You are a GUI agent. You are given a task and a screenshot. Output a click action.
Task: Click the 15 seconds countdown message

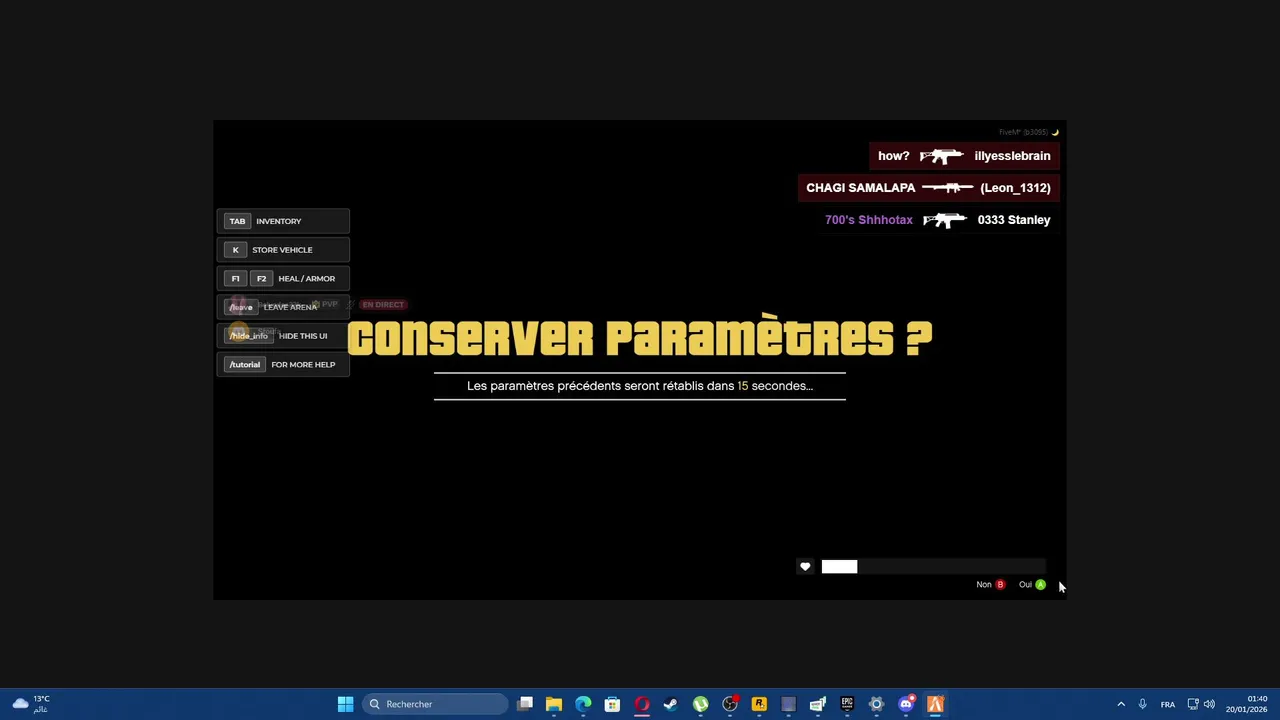click(x=640, y=386)
